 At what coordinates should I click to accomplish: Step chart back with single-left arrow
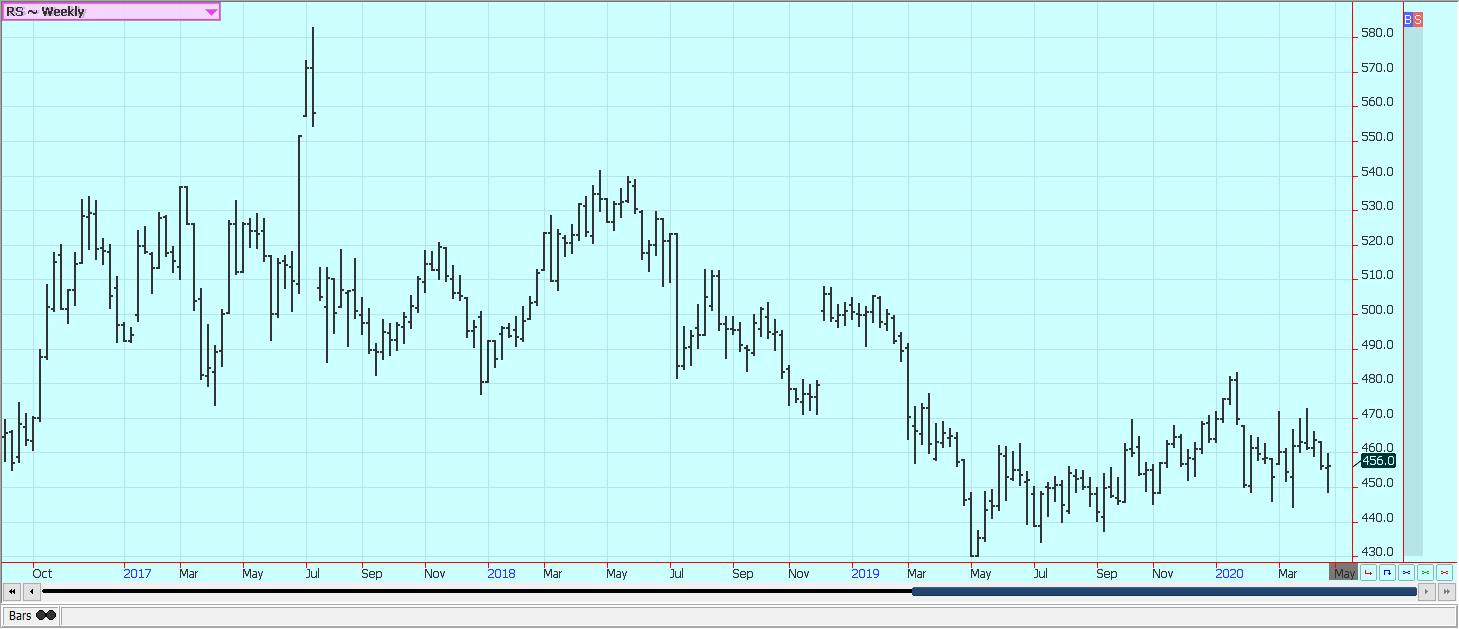pyautogui.click(x=32, y=592)
